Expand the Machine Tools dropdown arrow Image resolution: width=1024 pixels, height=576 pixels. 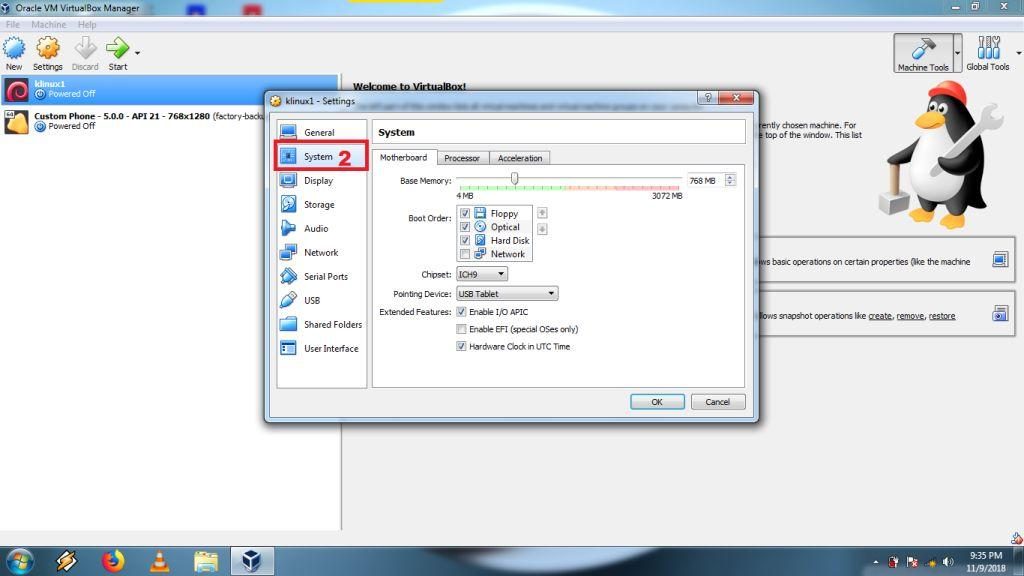(957, 54)
